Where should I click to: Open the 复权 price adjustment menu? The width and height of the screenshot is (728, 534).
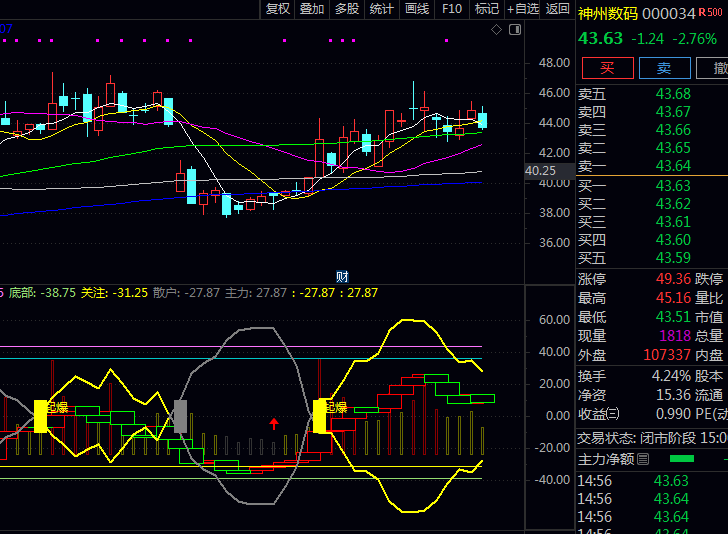coord(278,9)
